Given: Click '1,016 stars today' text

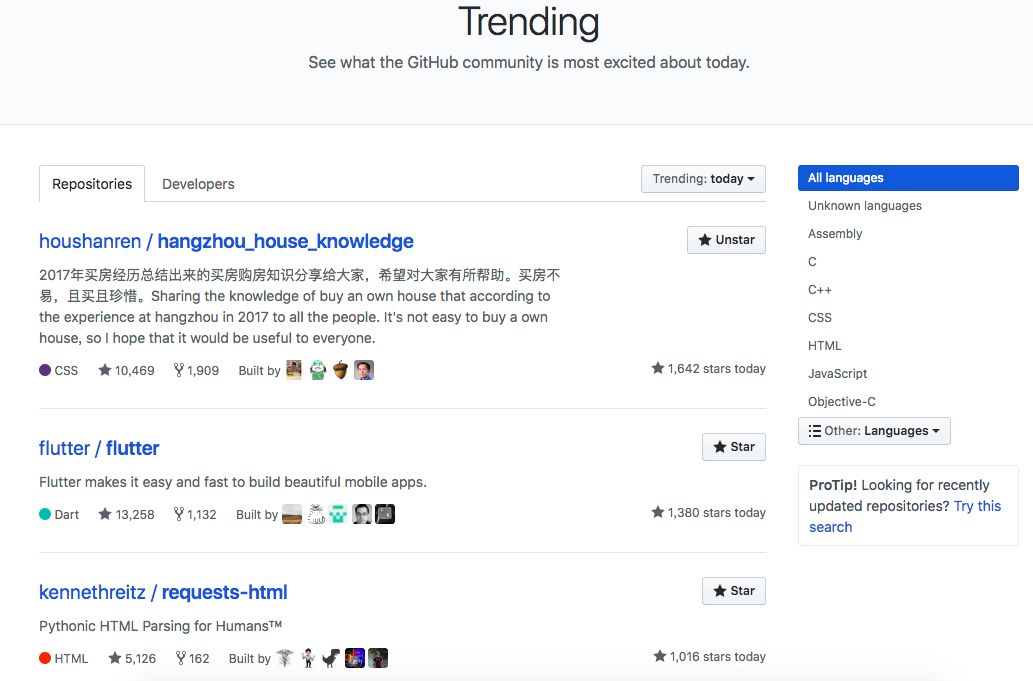Looking at the screenshot, I should pyautogui.click(x=710, y=657).
